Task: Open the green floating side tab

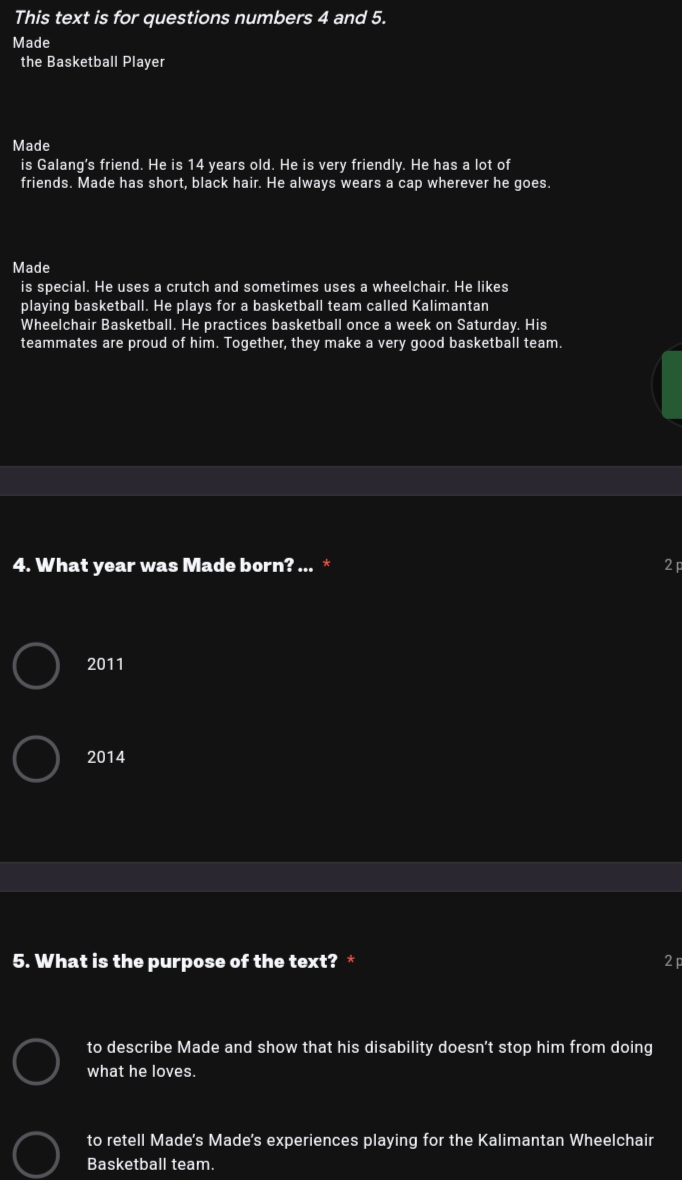Action: pos(671,385)
